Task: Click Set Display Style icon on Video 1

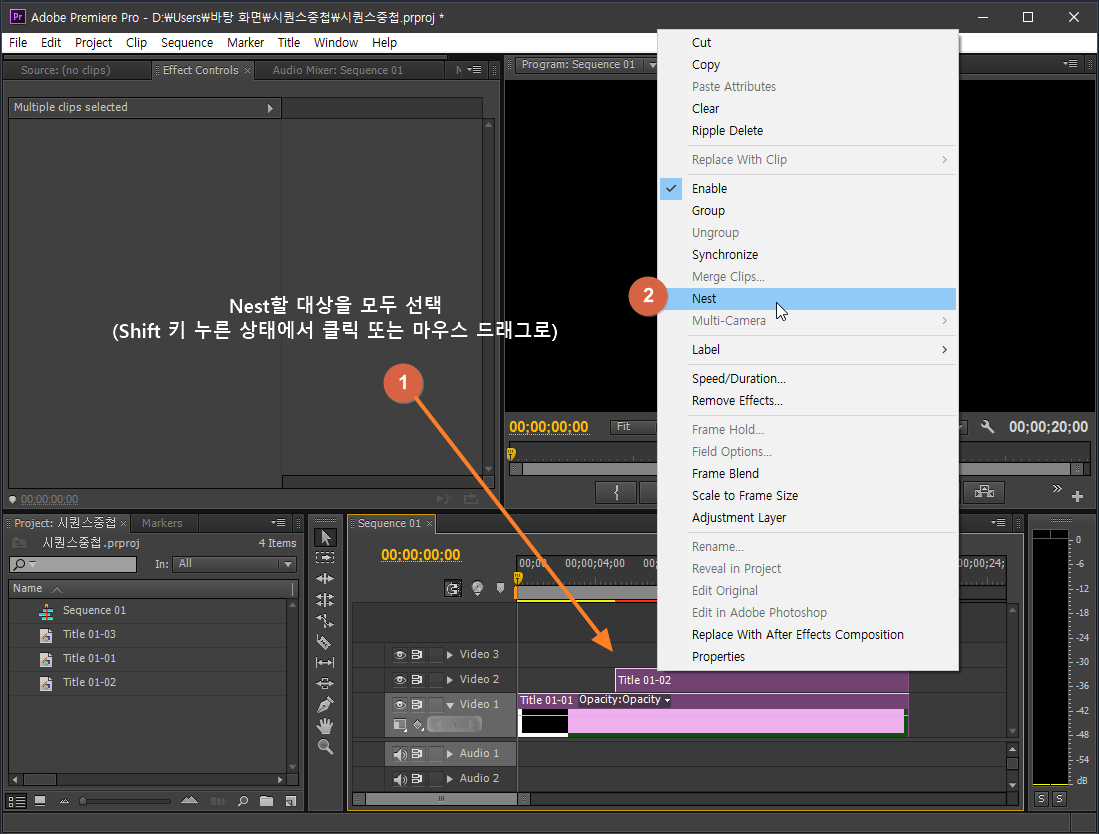Action: 400,725
